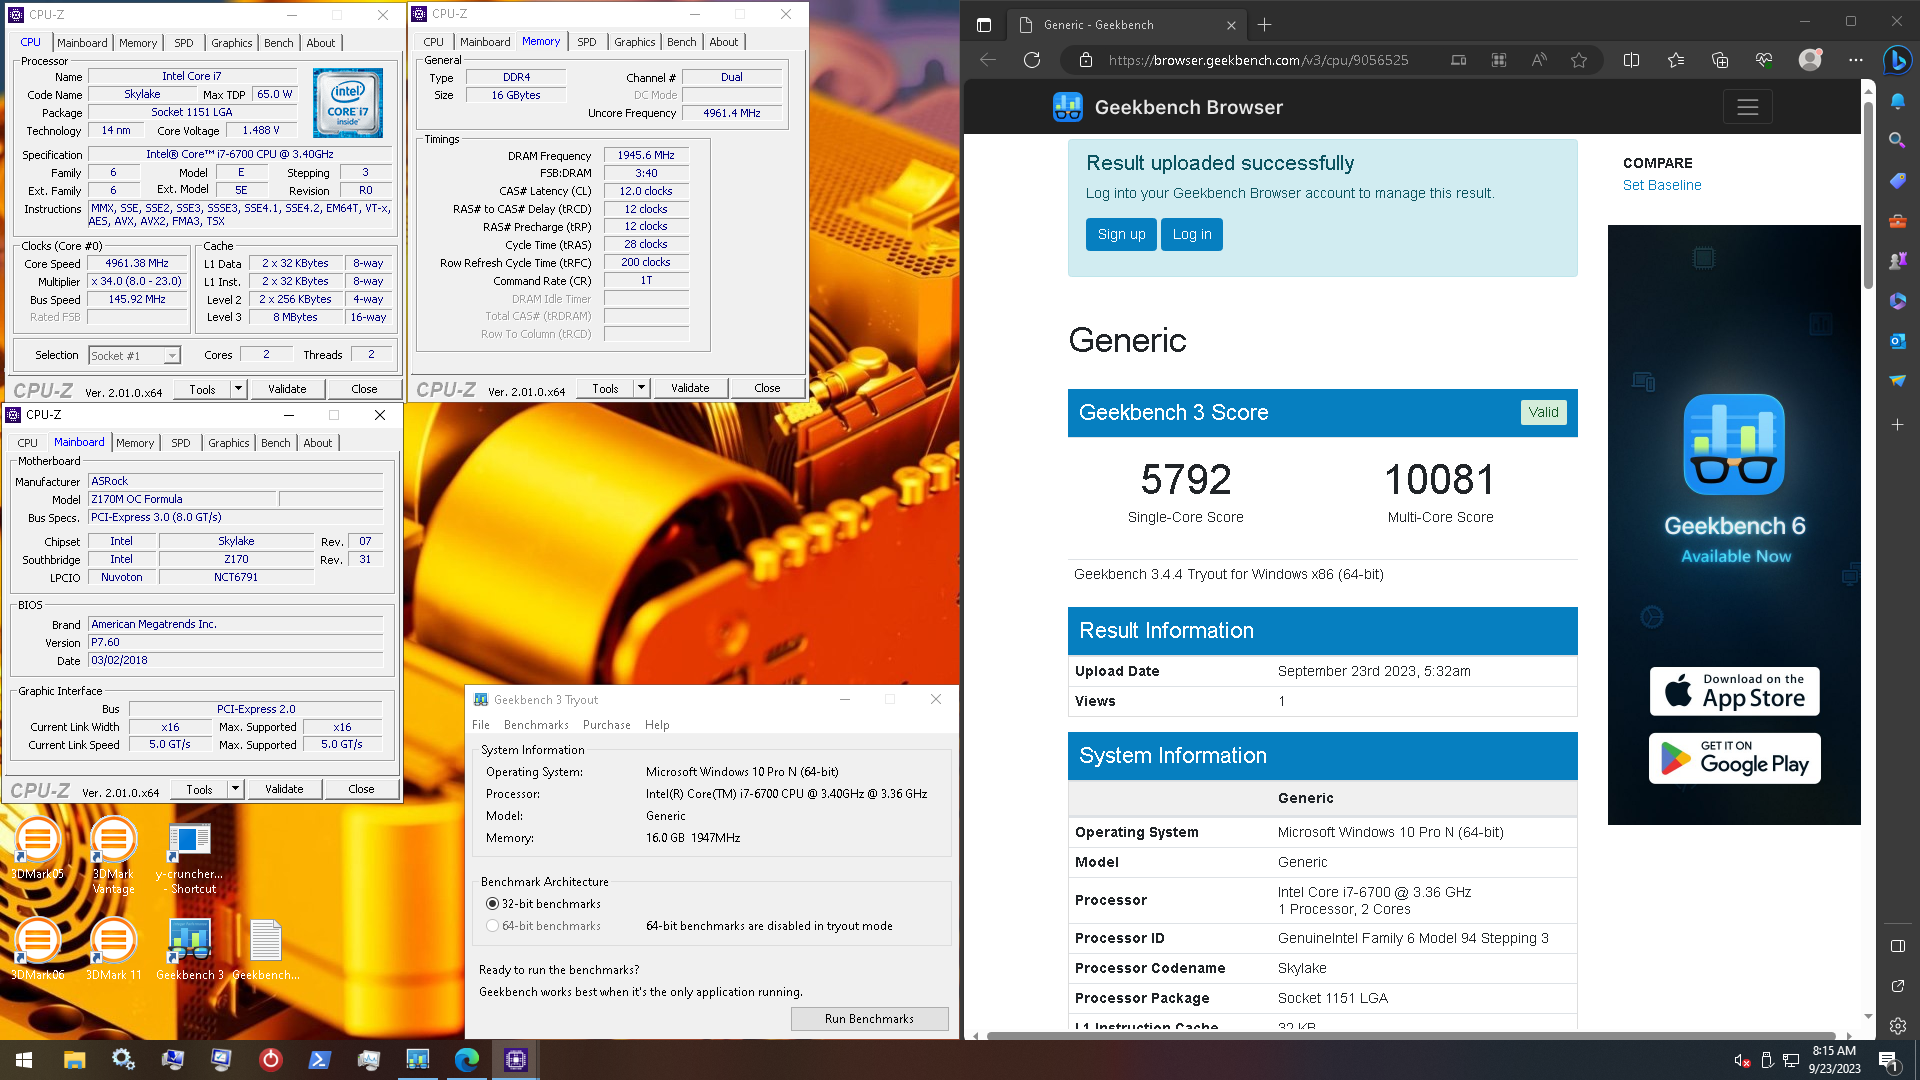The image size is (1920, 1080).
Task: Open the 3DMark Vantage desktop shortcut
Action: click(113, 855)
